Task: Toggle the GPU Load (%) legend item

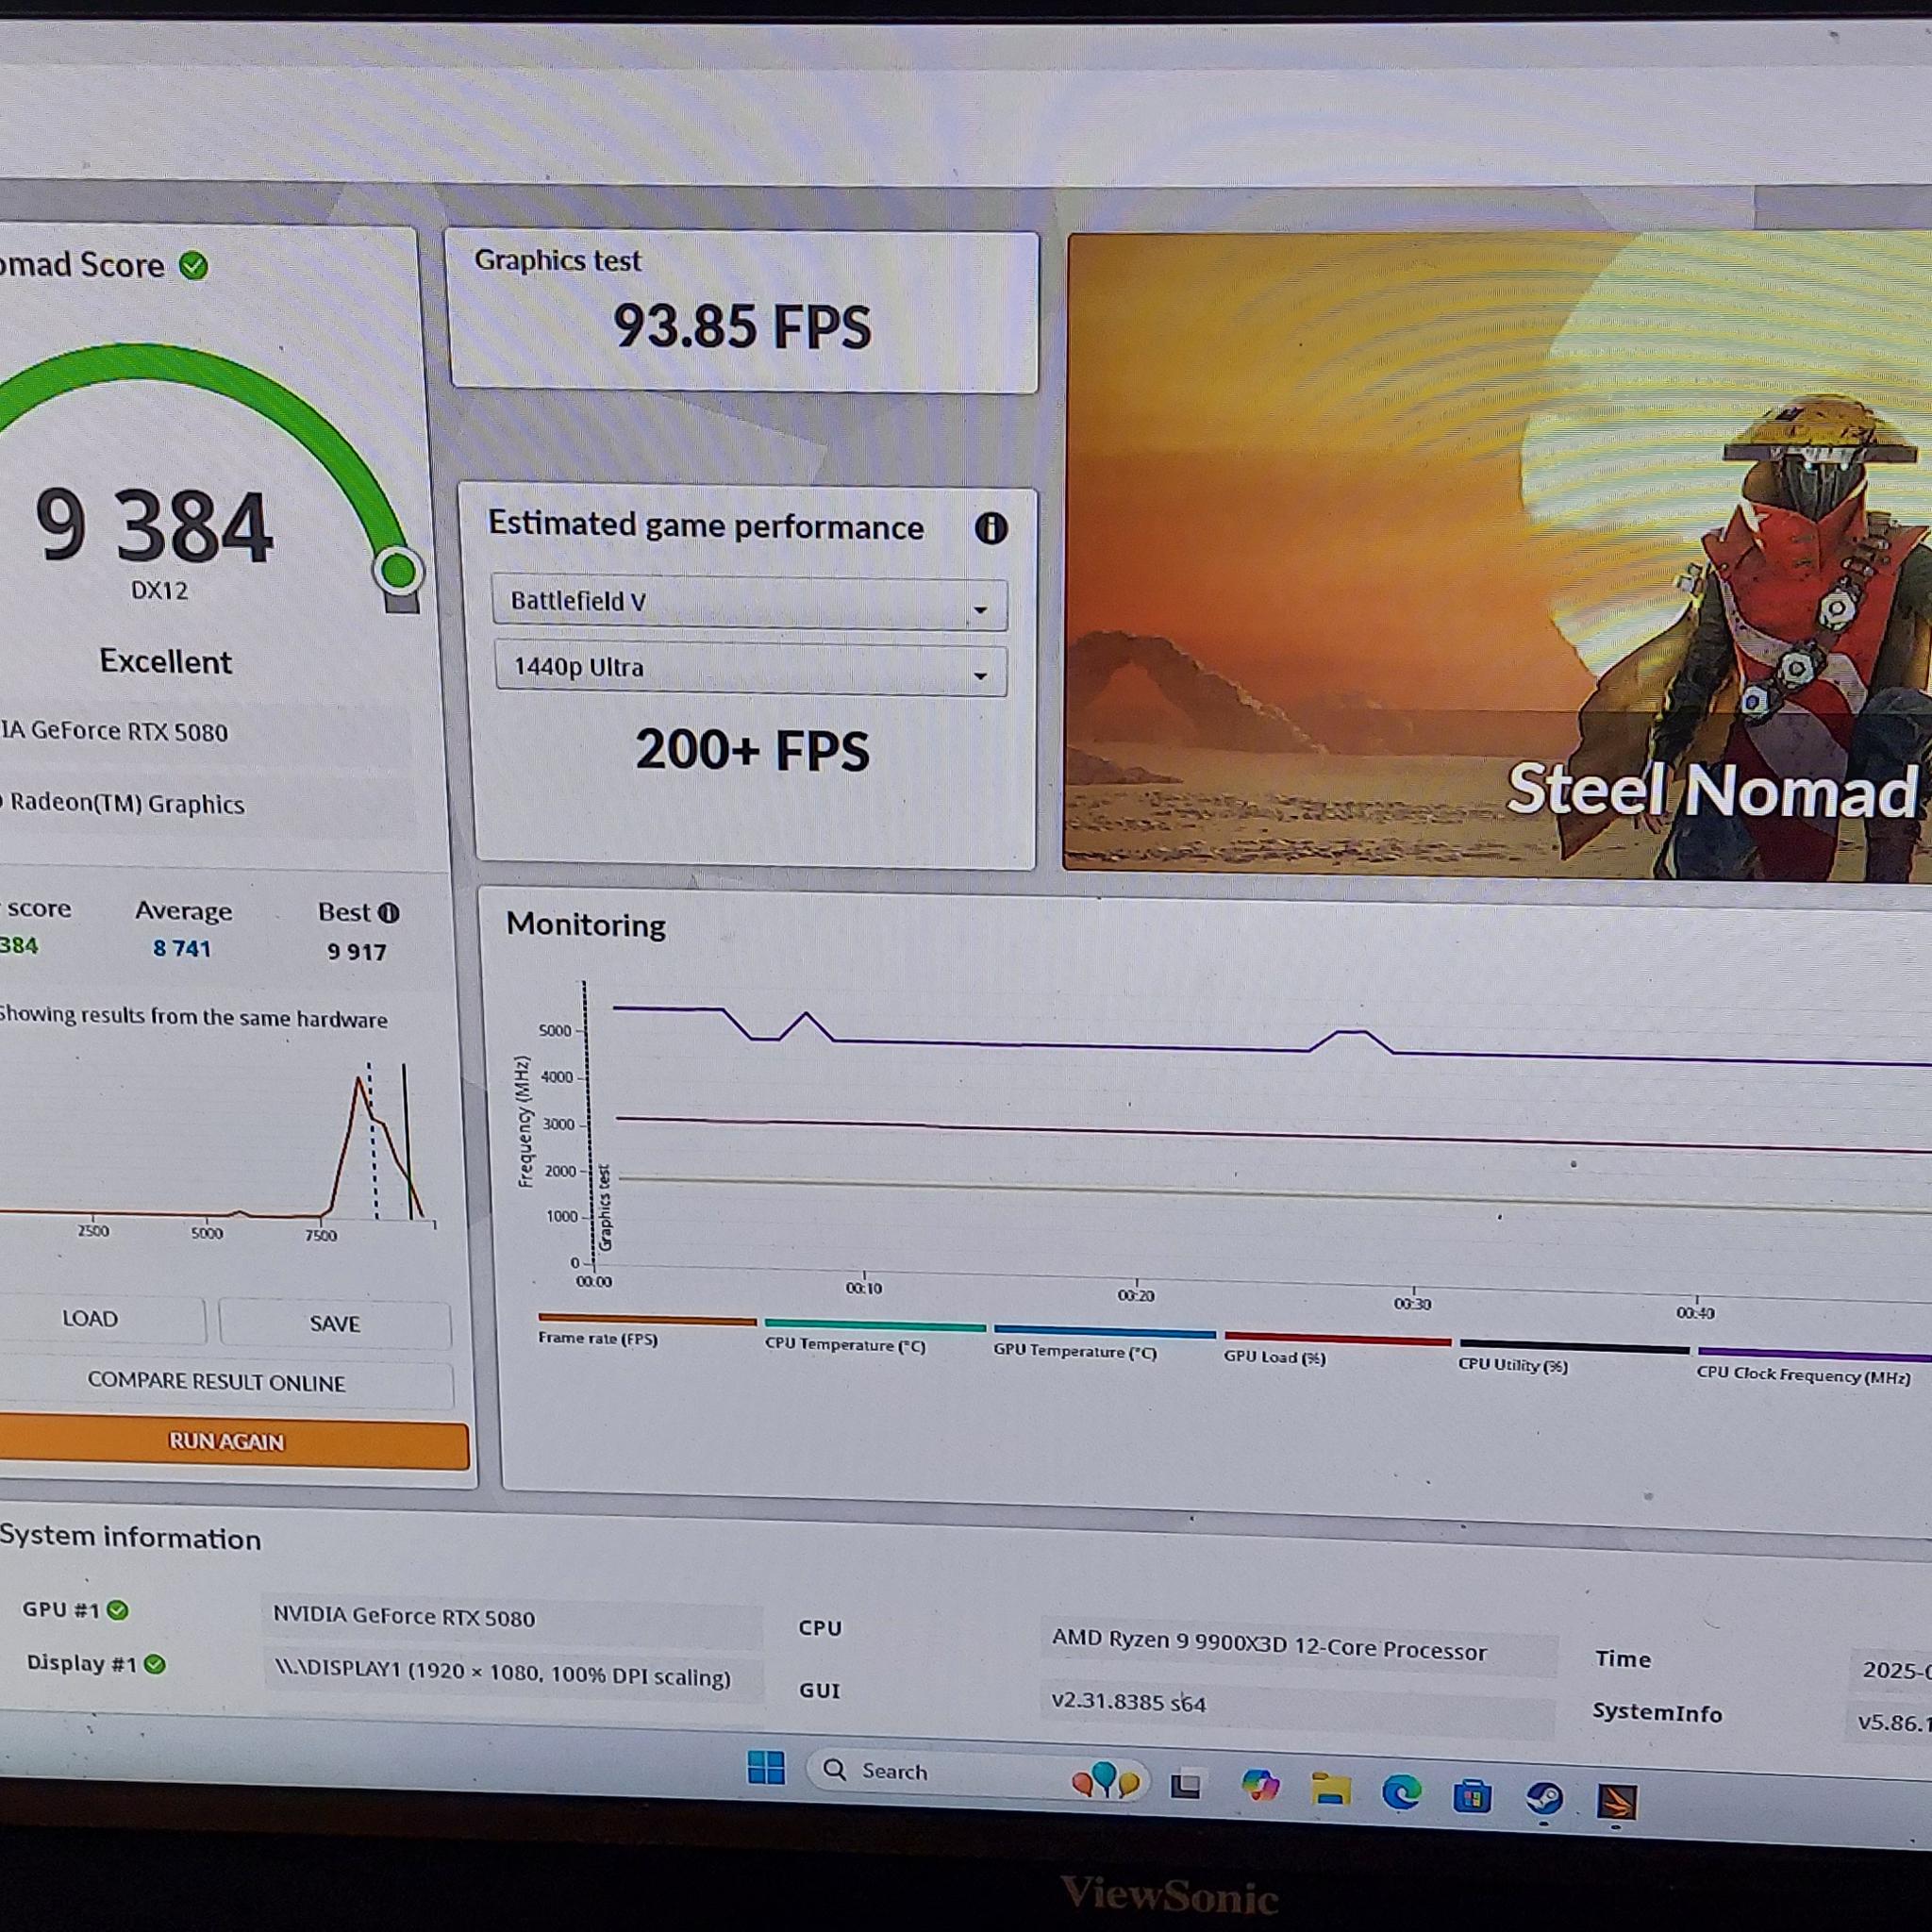Action: pos(1336,1349)
